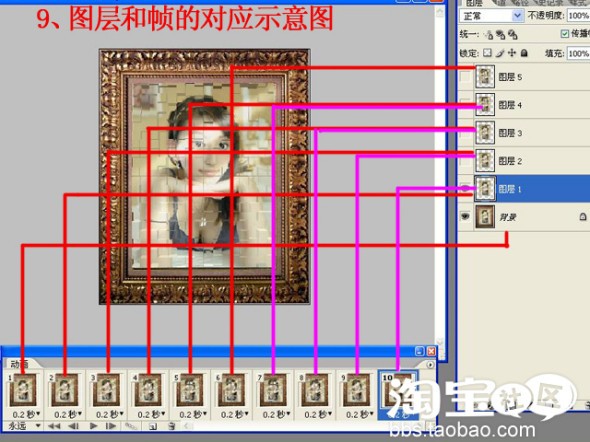Open frame 1 delay 0.2 秒 dropdown
The height and width of the screenshot is (442, 590).
pyautogui.click(x=26, y=414)
